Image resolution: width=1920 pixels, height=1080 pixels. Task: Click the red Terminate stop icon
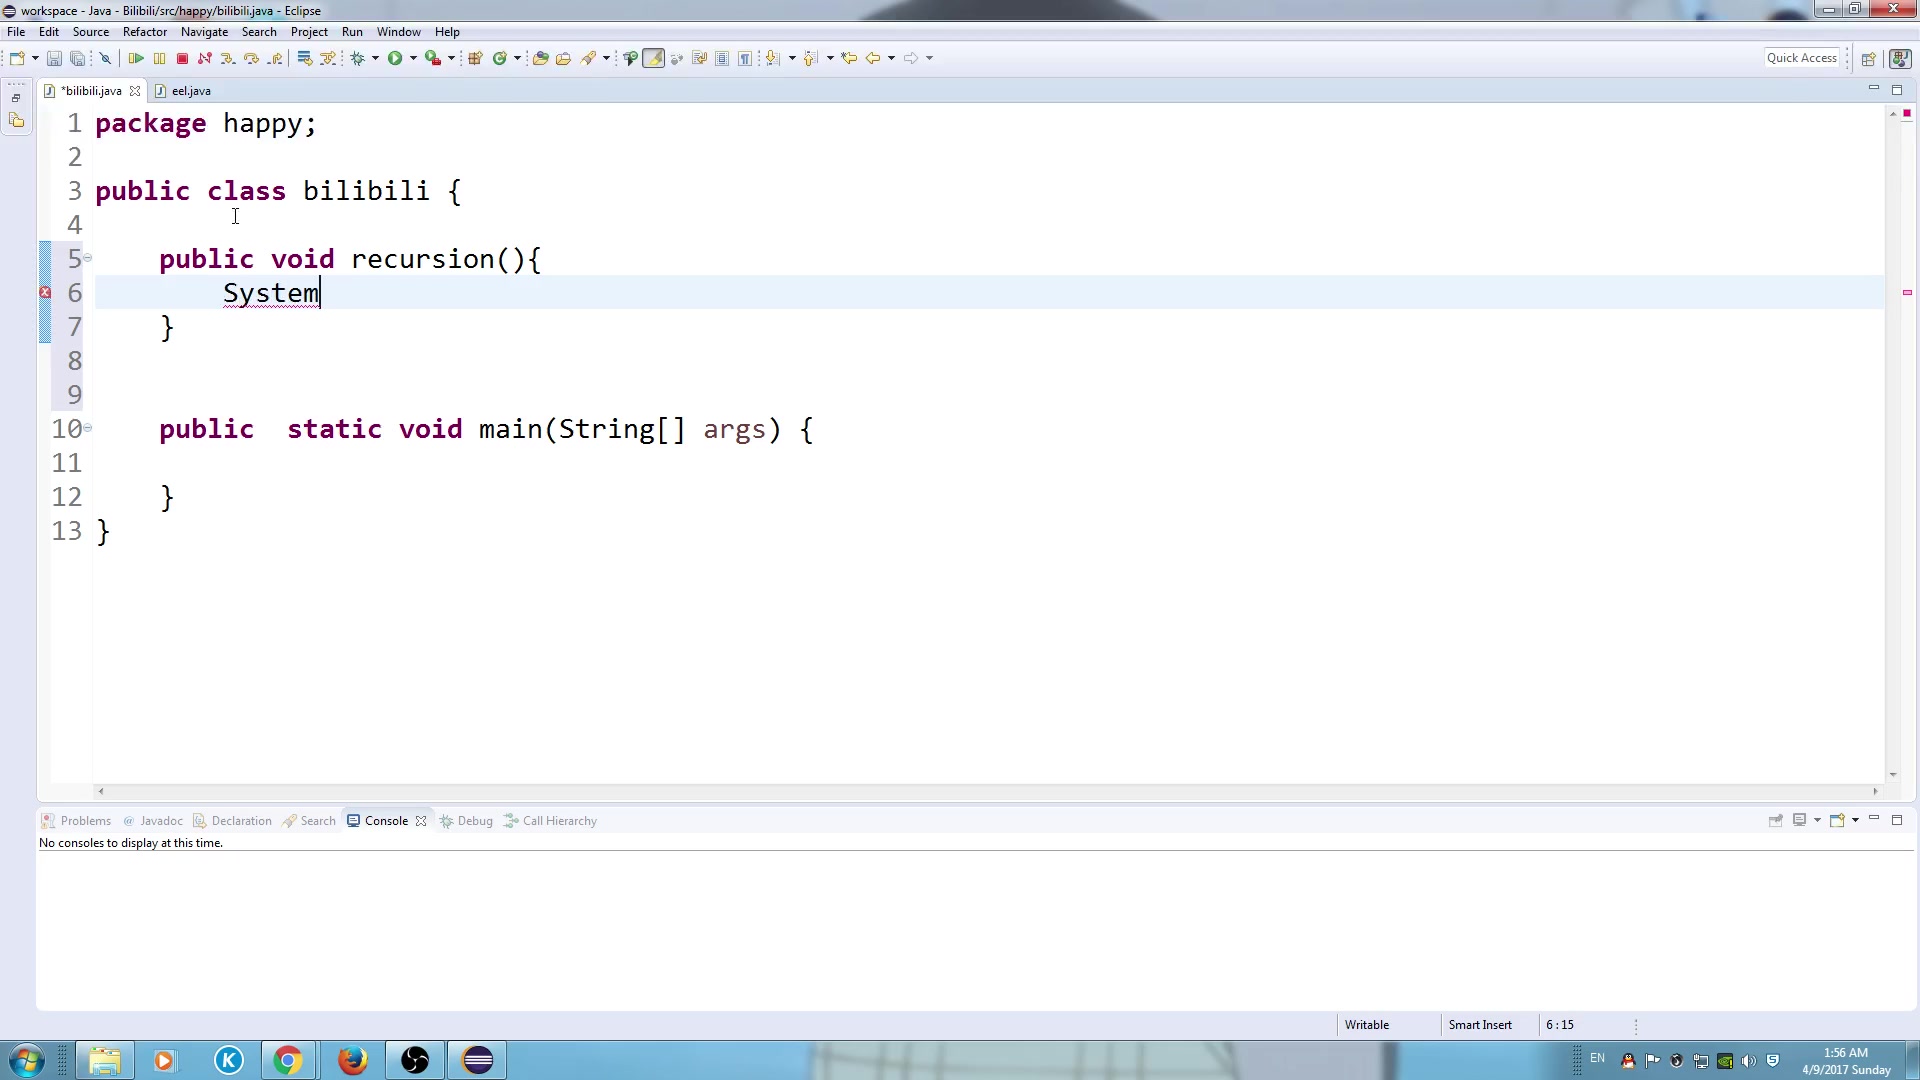(x=182, y=59)
